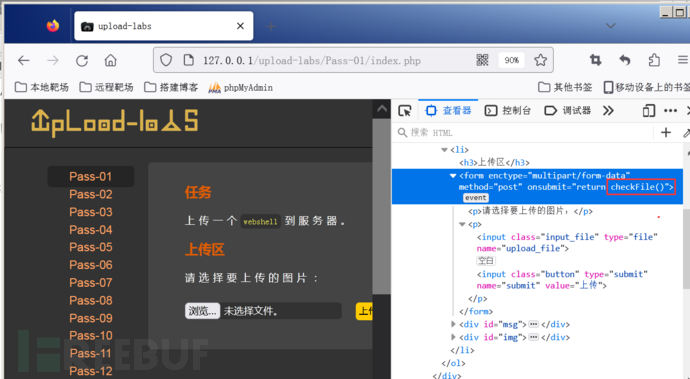Click the forward navigation arrow
The width and height of the screenshot is (690, 379).
click(x=53, y=60)
